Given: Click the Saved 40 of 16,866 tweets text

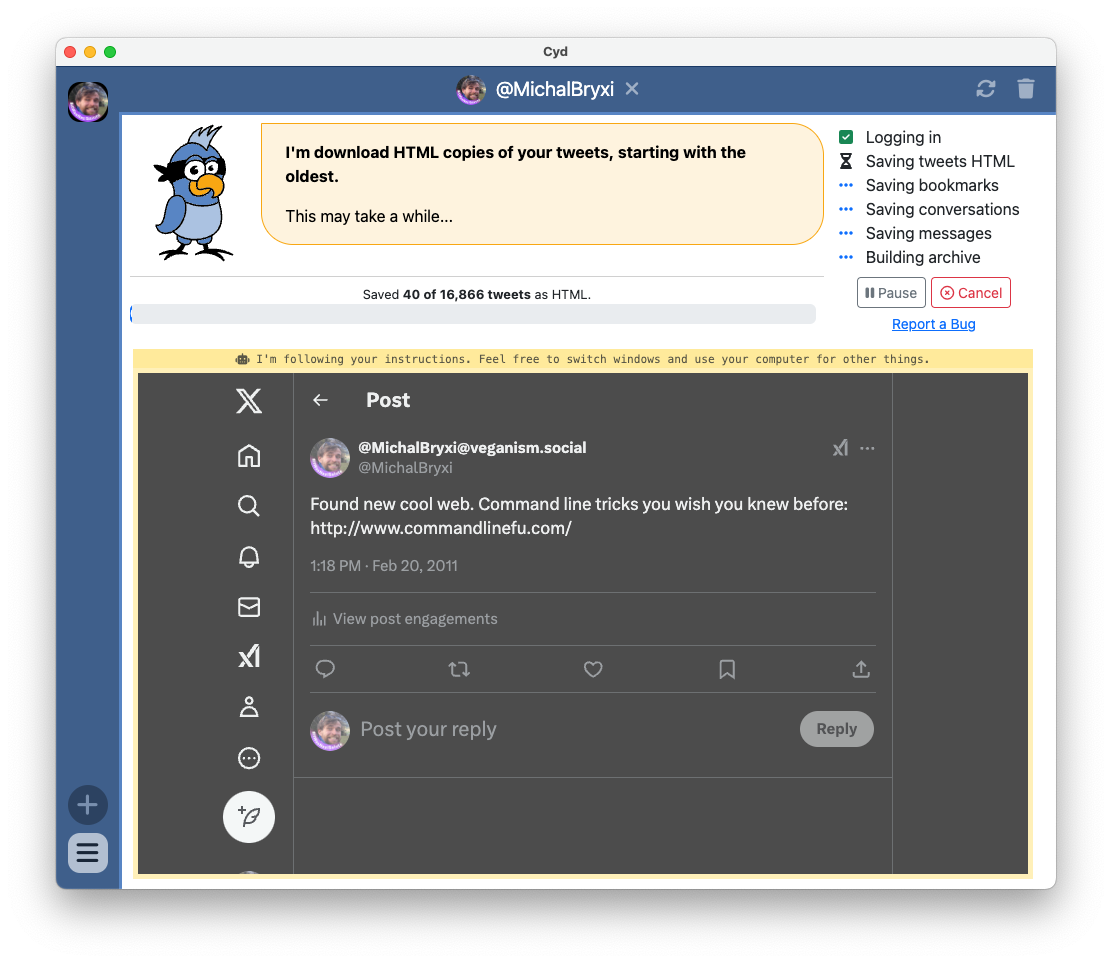Looking at the screenshot, I should click(477, 294).
